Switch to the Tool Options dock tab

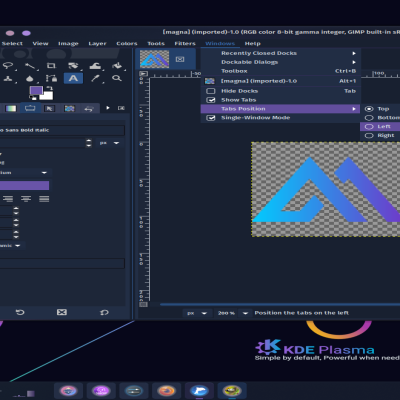pos(30,108)
